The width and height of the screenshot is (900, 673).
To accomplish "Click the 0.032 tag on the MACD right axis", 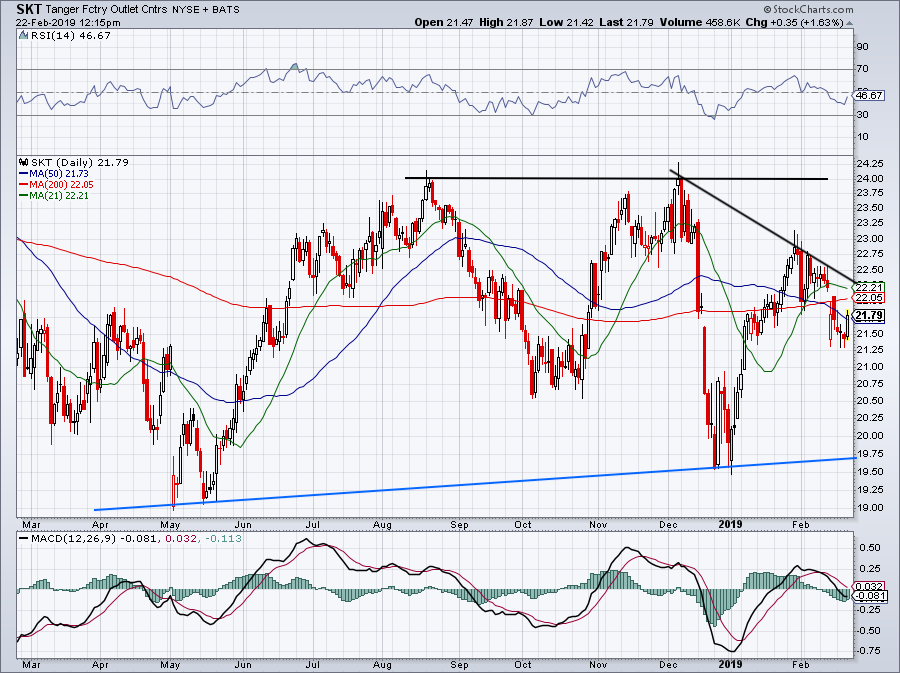I will click(870, 586).
